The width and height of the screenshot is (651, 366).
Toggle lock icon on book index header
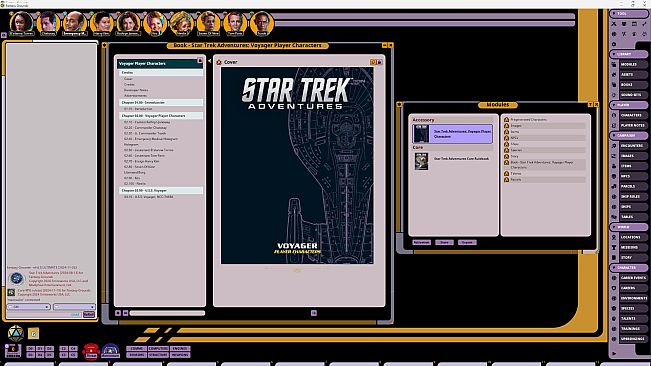[x=200, y=61]
